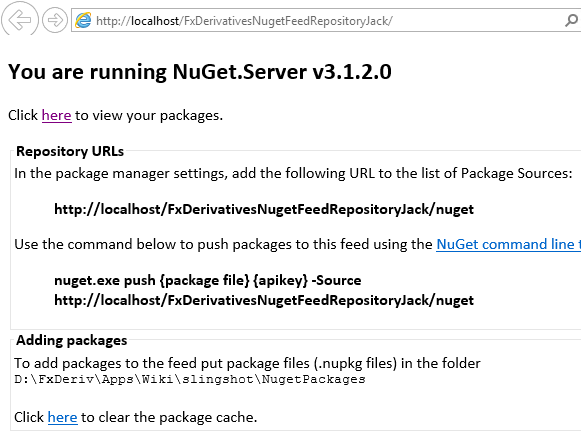The image size is (581, 435).
Task: Click the D:\FxDeriv NugetPackages folder path
Action: [190, 379]
